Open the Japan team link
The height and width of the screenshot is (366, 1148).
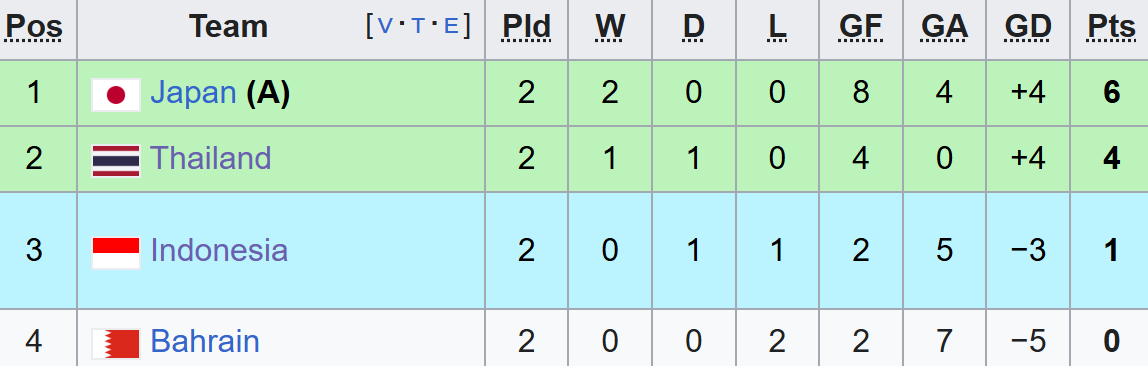[x=193, y=93]
